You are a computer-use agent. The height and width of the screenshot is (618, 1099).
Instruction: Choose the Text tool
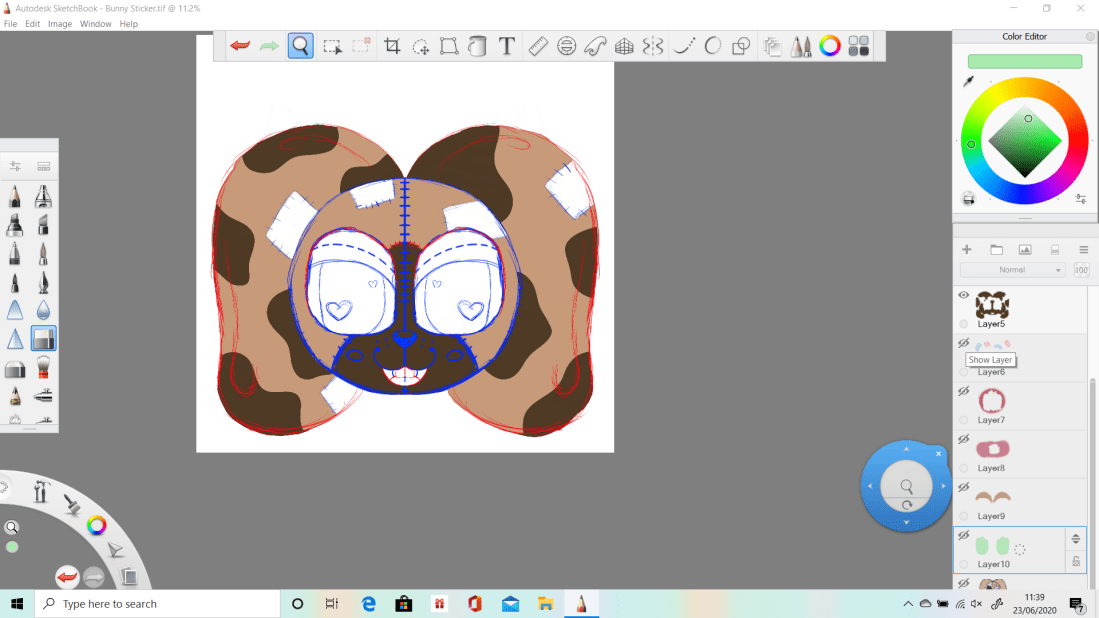tap(507, 46)
